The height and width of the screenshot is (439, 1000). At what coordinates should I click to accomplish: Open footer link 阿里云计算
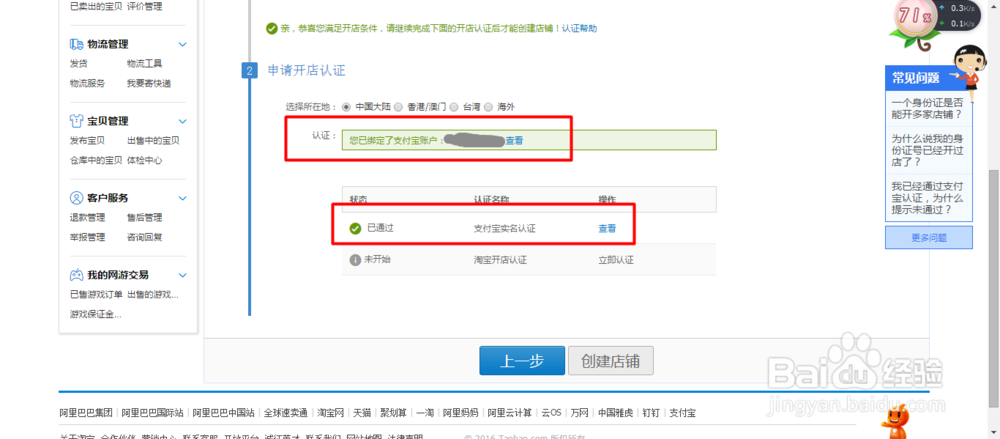[510, 413]
